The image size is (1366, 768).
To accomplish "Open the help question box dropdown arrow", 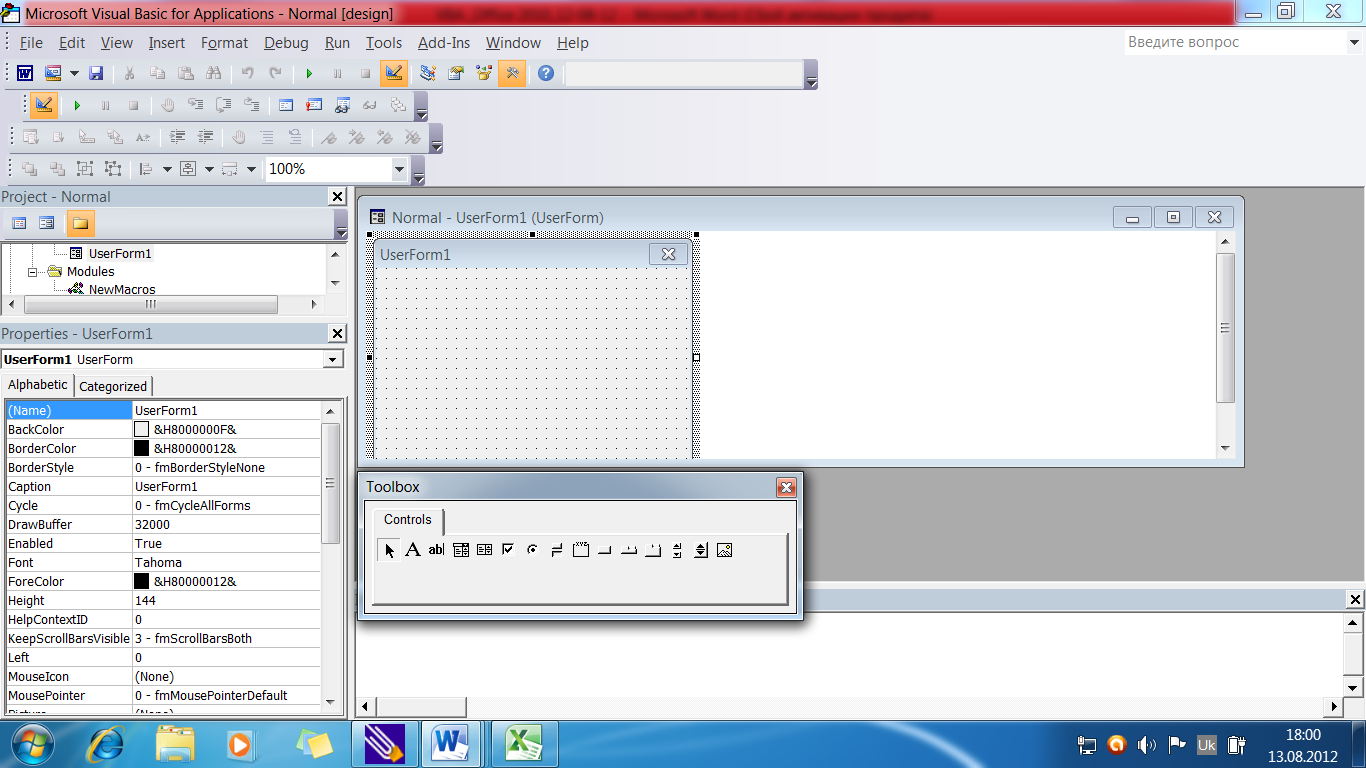I will point(1353,42).
